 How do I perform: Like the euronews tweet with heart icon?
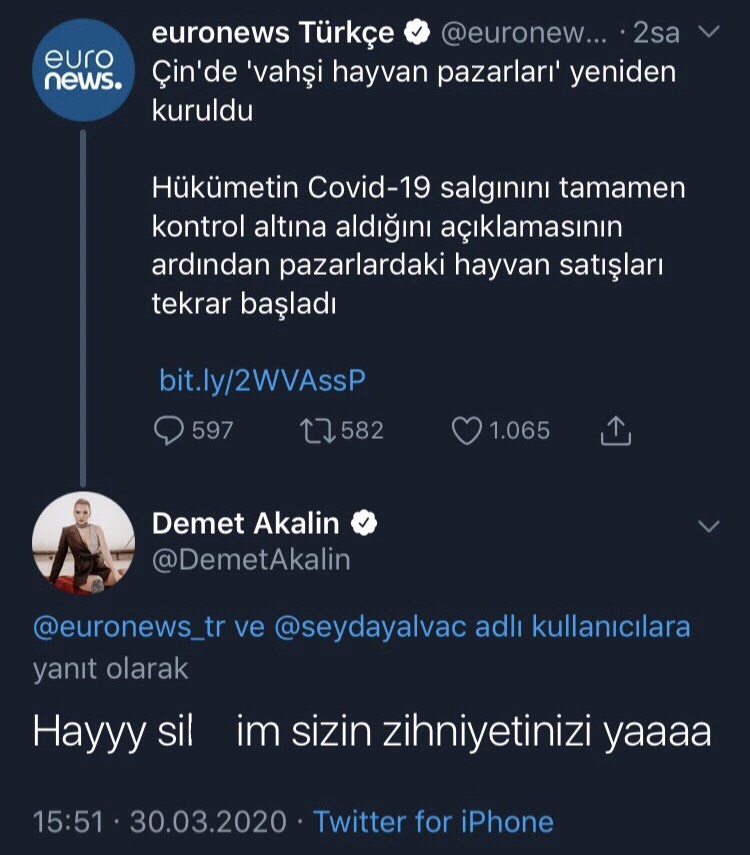467,430
